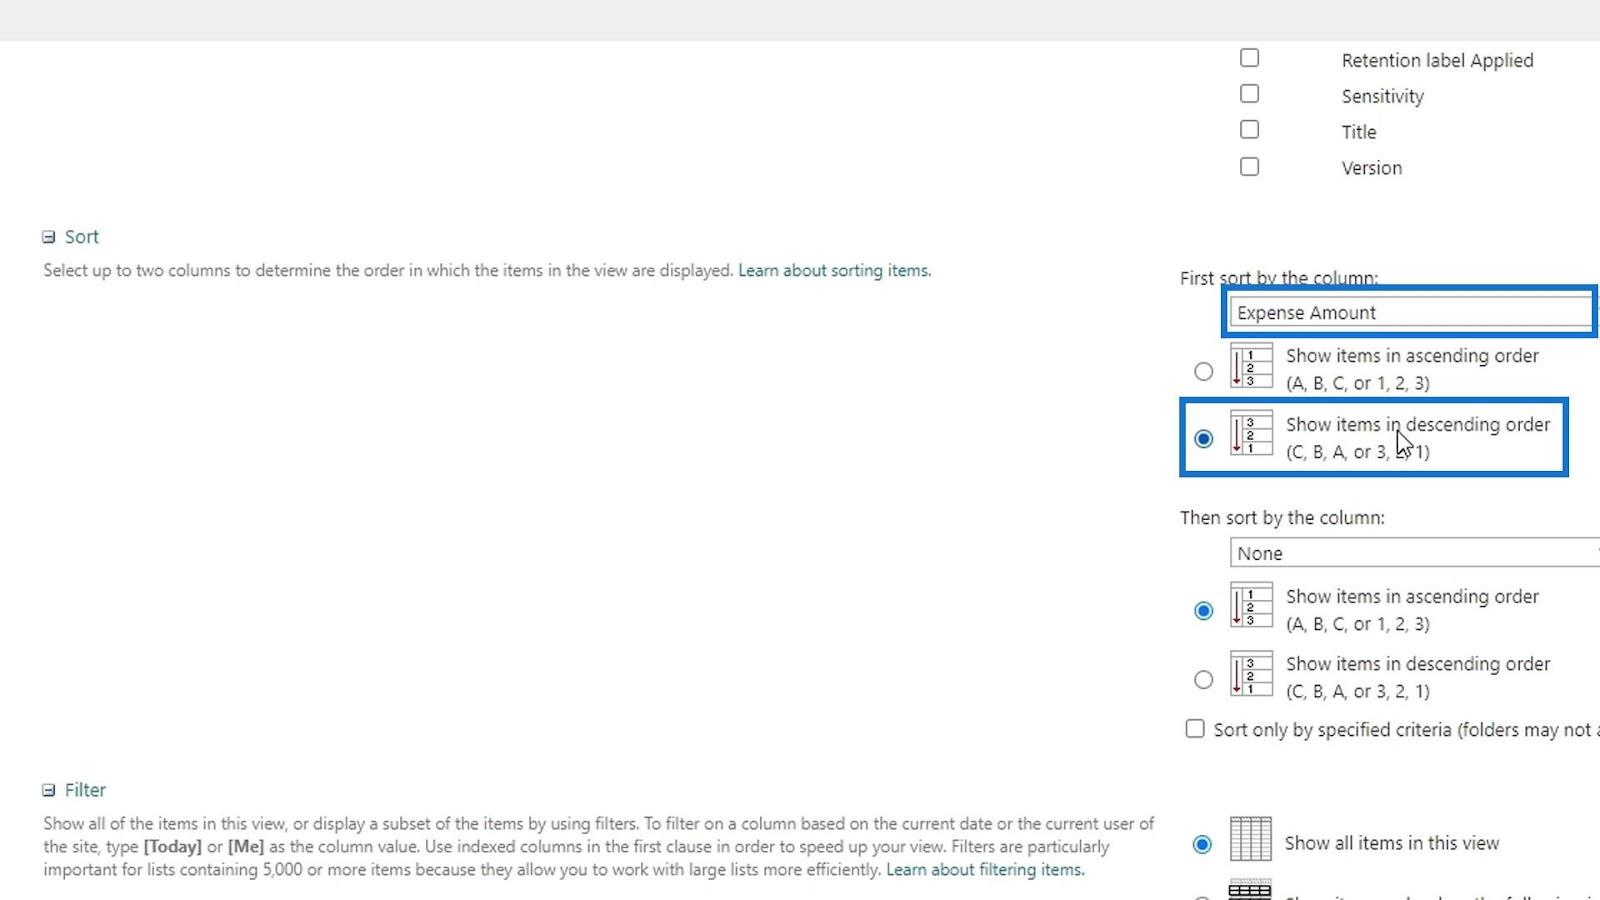The width and height of the screenshot is (1600, 900).
Task: Collapse the Filter section
Action: point(48,790)
